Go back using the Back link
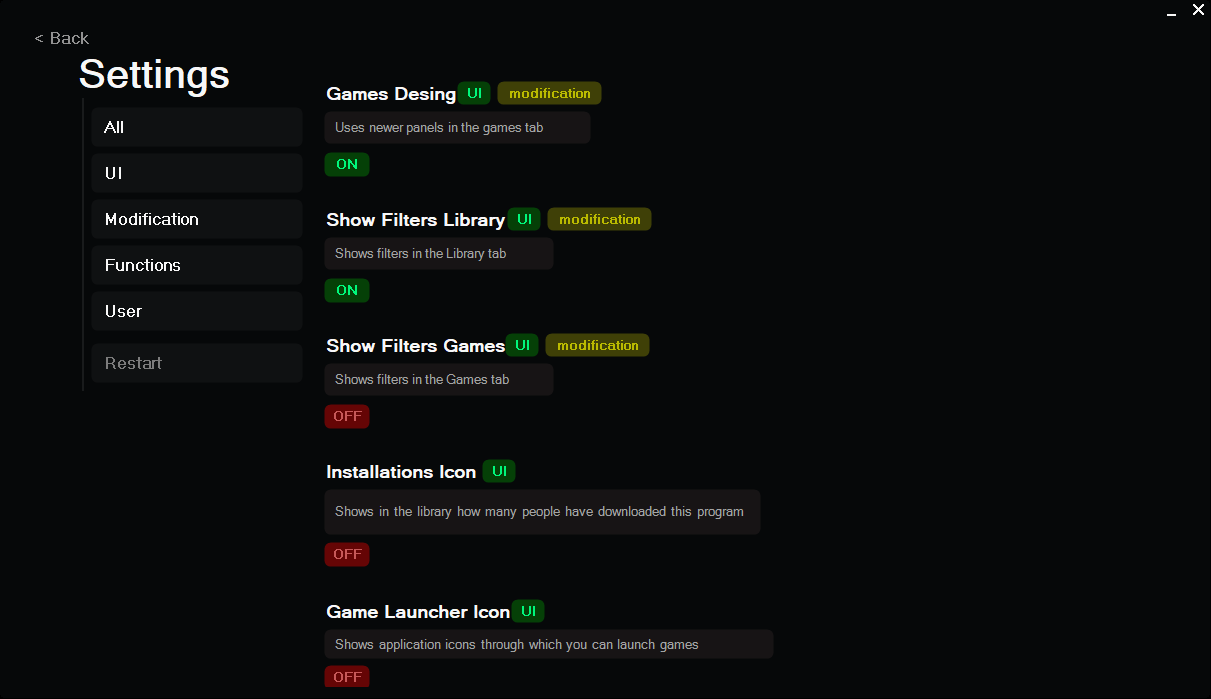Screen dimensions: 1211x699 pyautogui.click(x=61, y=37)
